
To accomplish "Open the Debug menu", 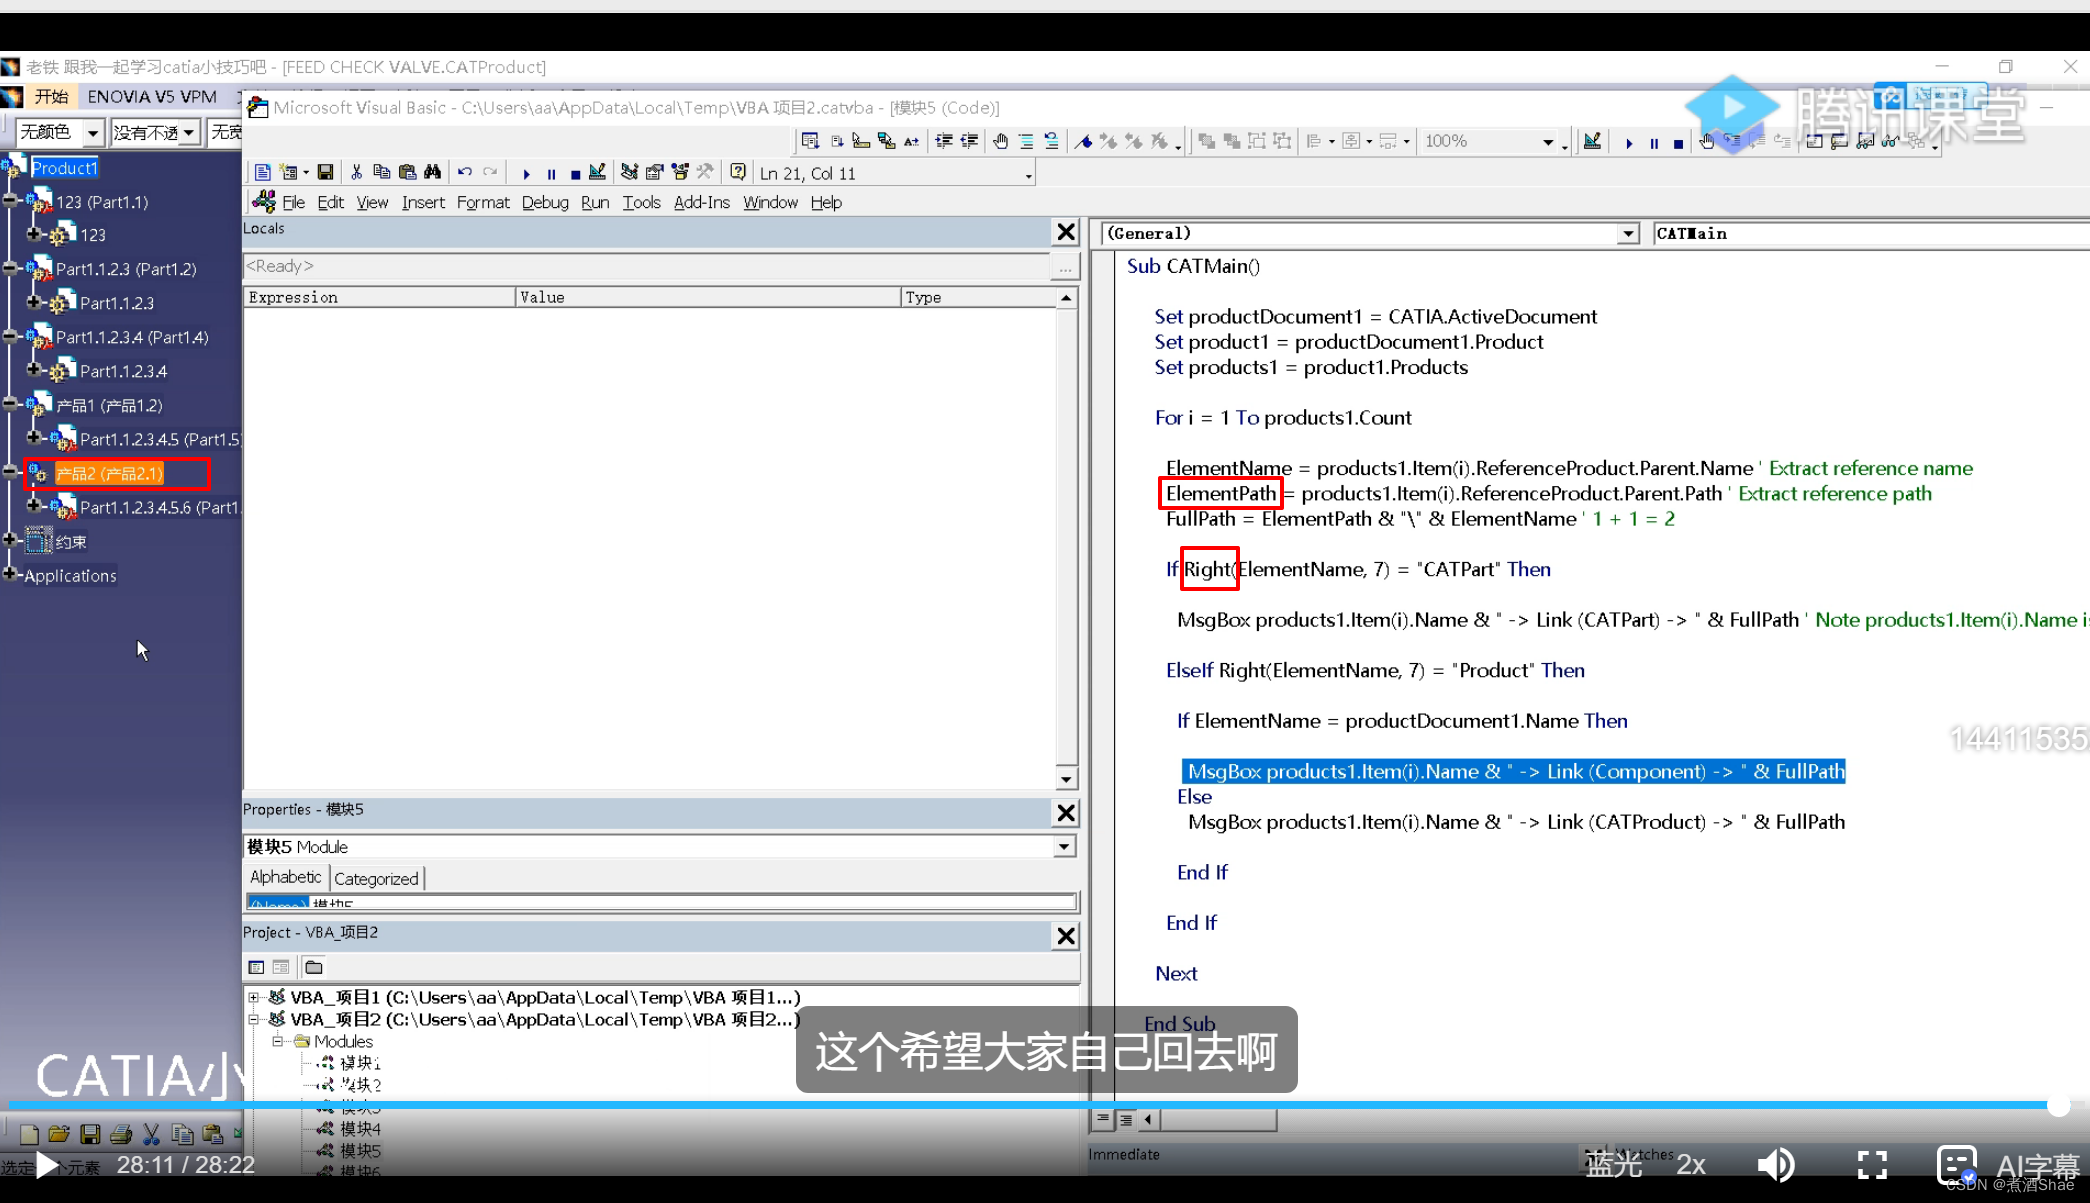I will coord(545,203).
